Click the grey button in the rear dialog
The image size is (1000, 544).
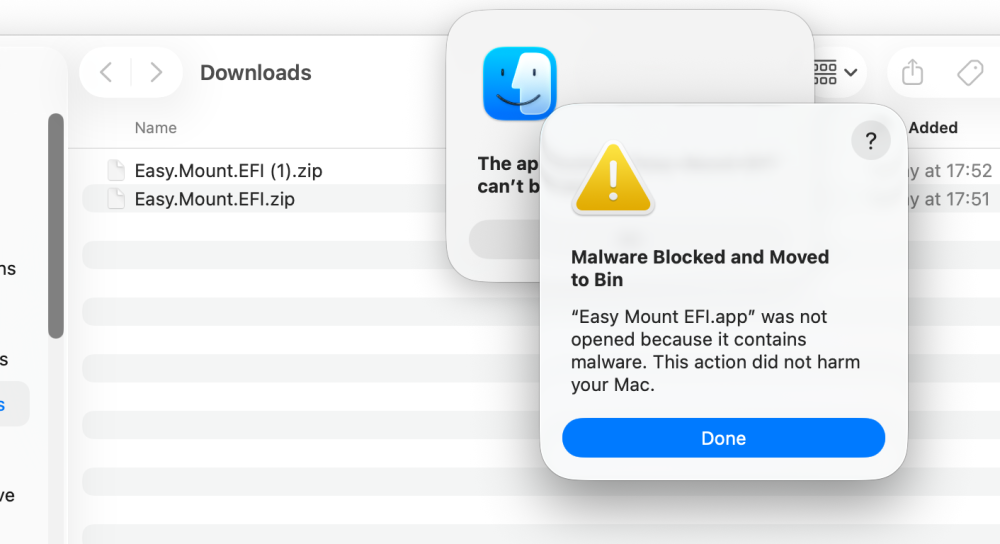[x=505, y=239]
